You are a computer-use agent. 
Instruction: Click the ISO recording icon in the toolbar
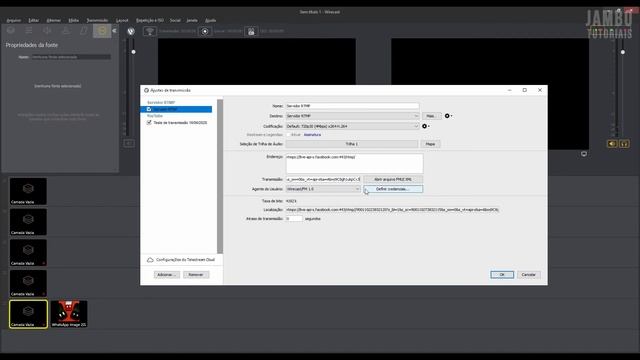(x=251, y=31)
